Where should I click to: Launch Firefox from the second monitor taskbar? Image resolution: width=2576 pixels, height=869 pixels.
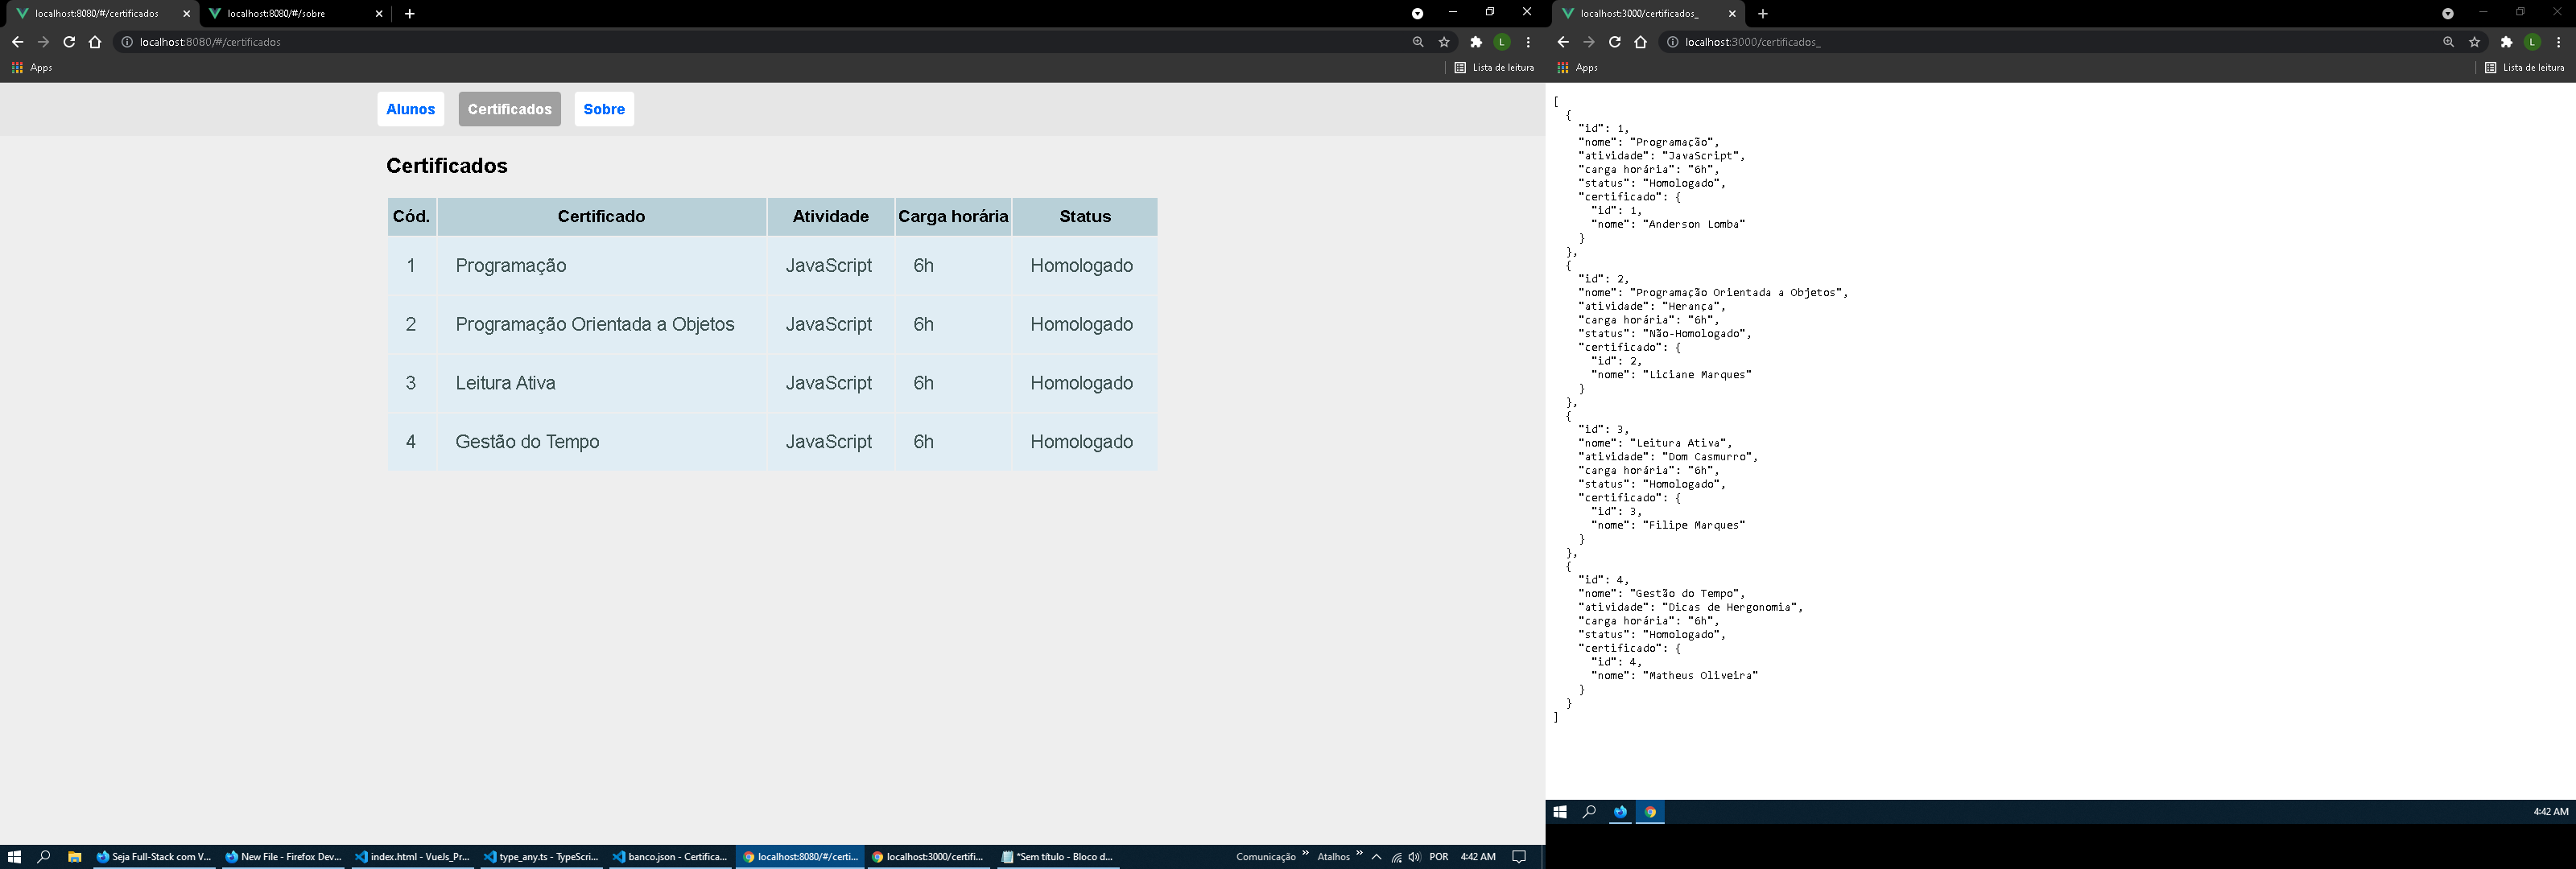(x=1619, y=812)
